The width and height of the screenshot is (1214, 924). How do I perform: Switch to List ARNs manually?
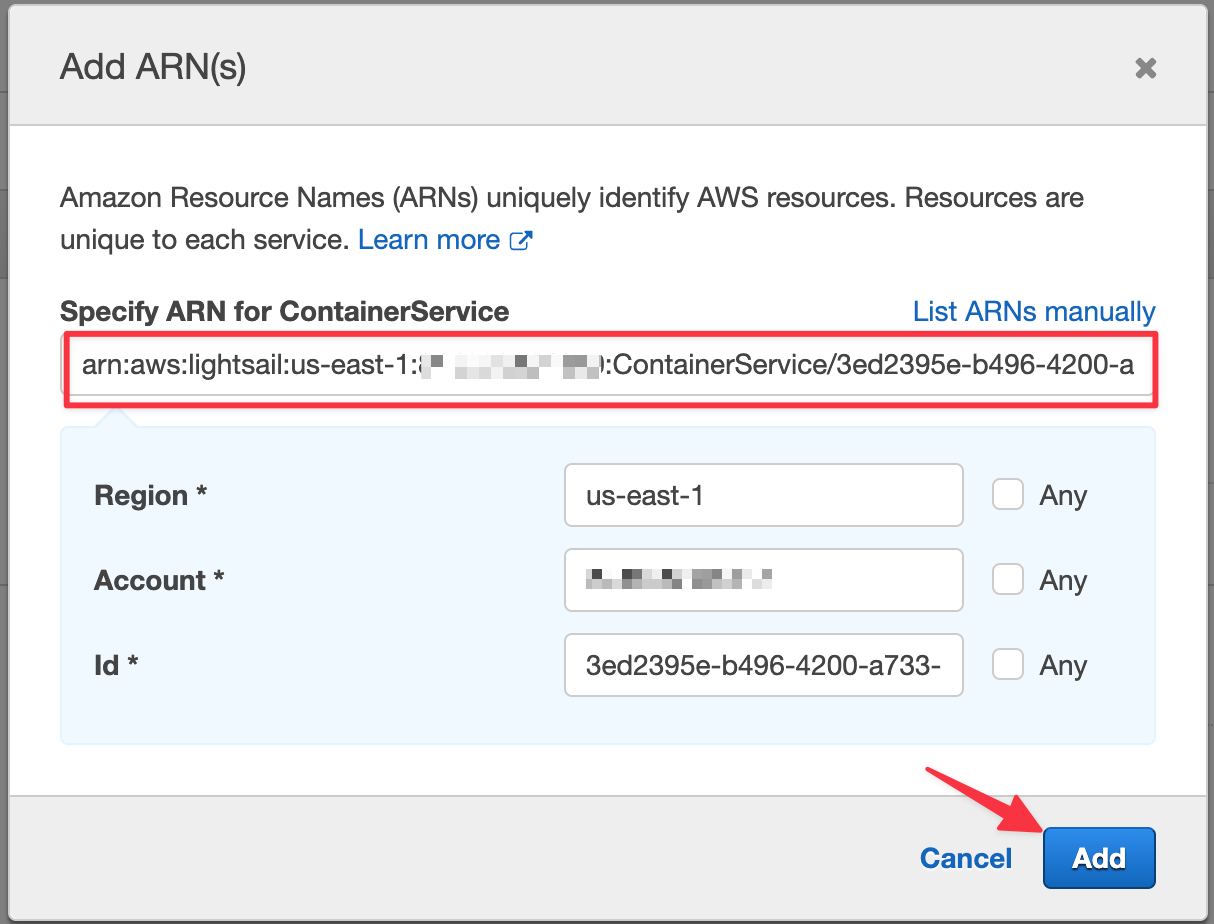tap(1034, 311)
